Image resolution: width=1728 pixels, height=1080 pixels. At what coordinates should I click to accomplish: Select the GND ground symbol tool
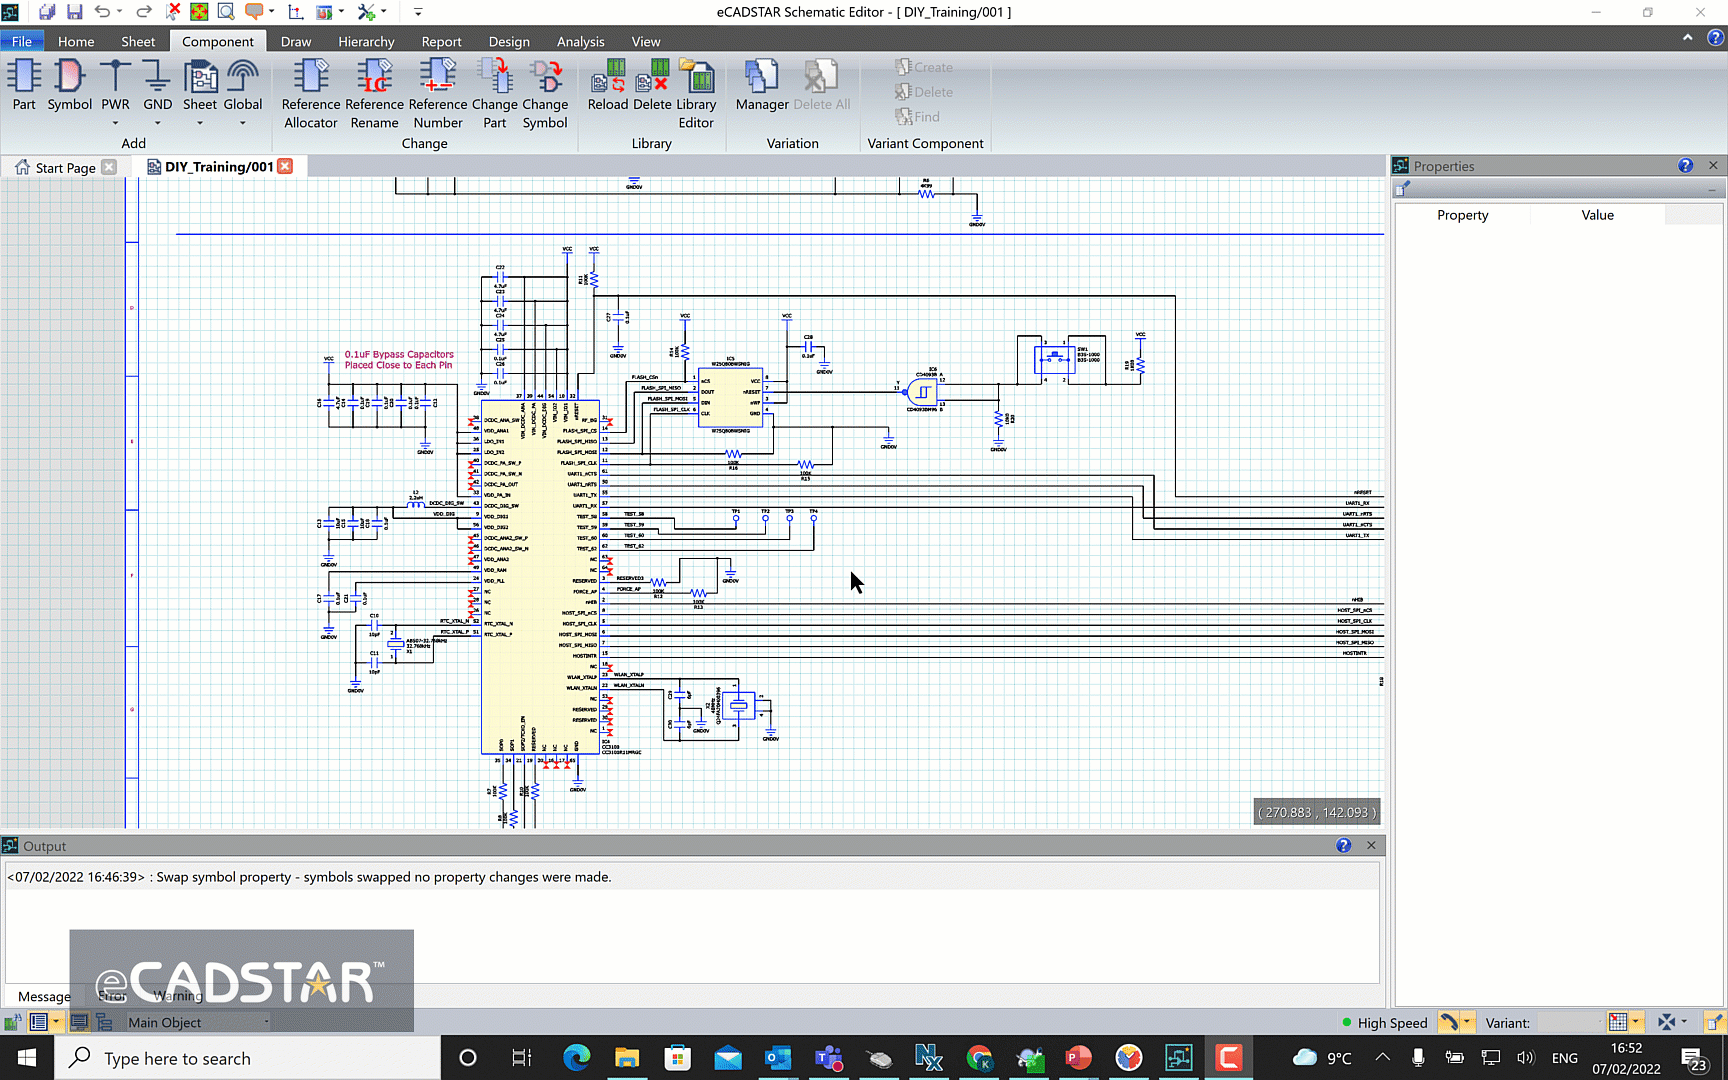point(157,85)
